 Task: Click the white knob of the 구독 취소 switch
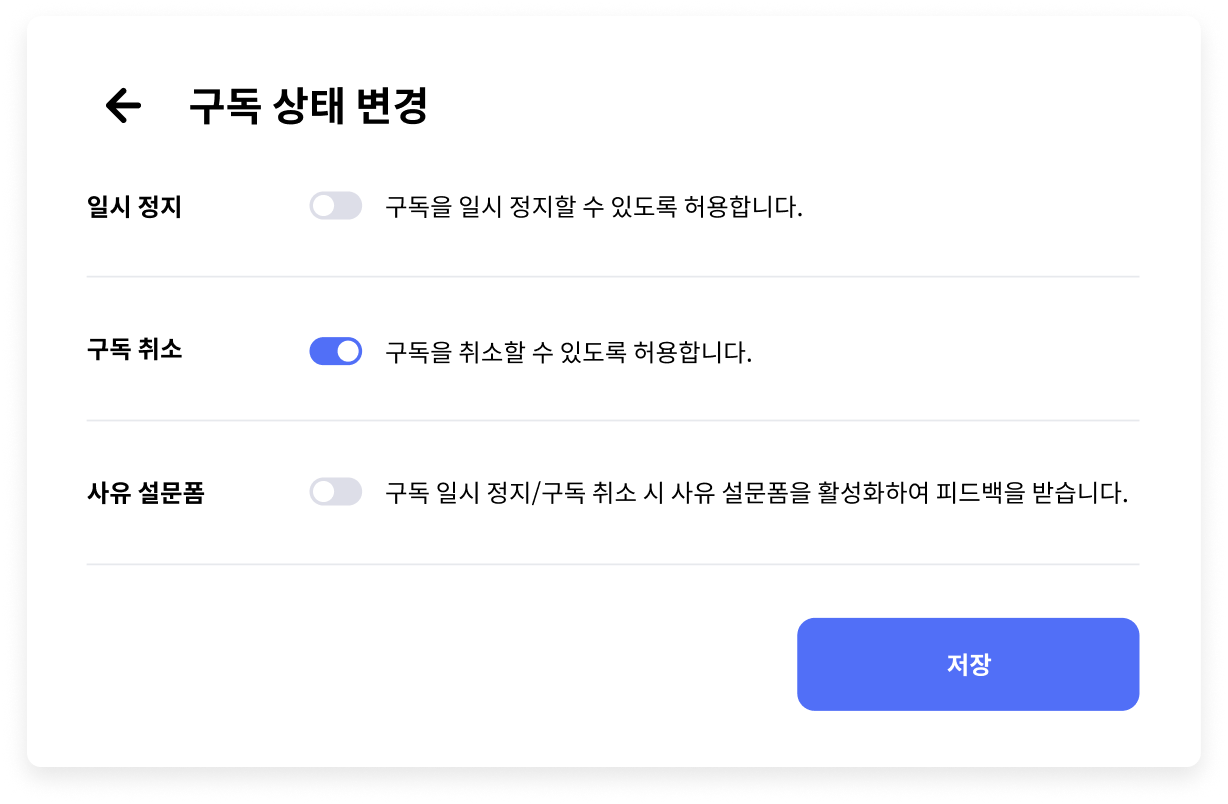[x=348, y=351]
